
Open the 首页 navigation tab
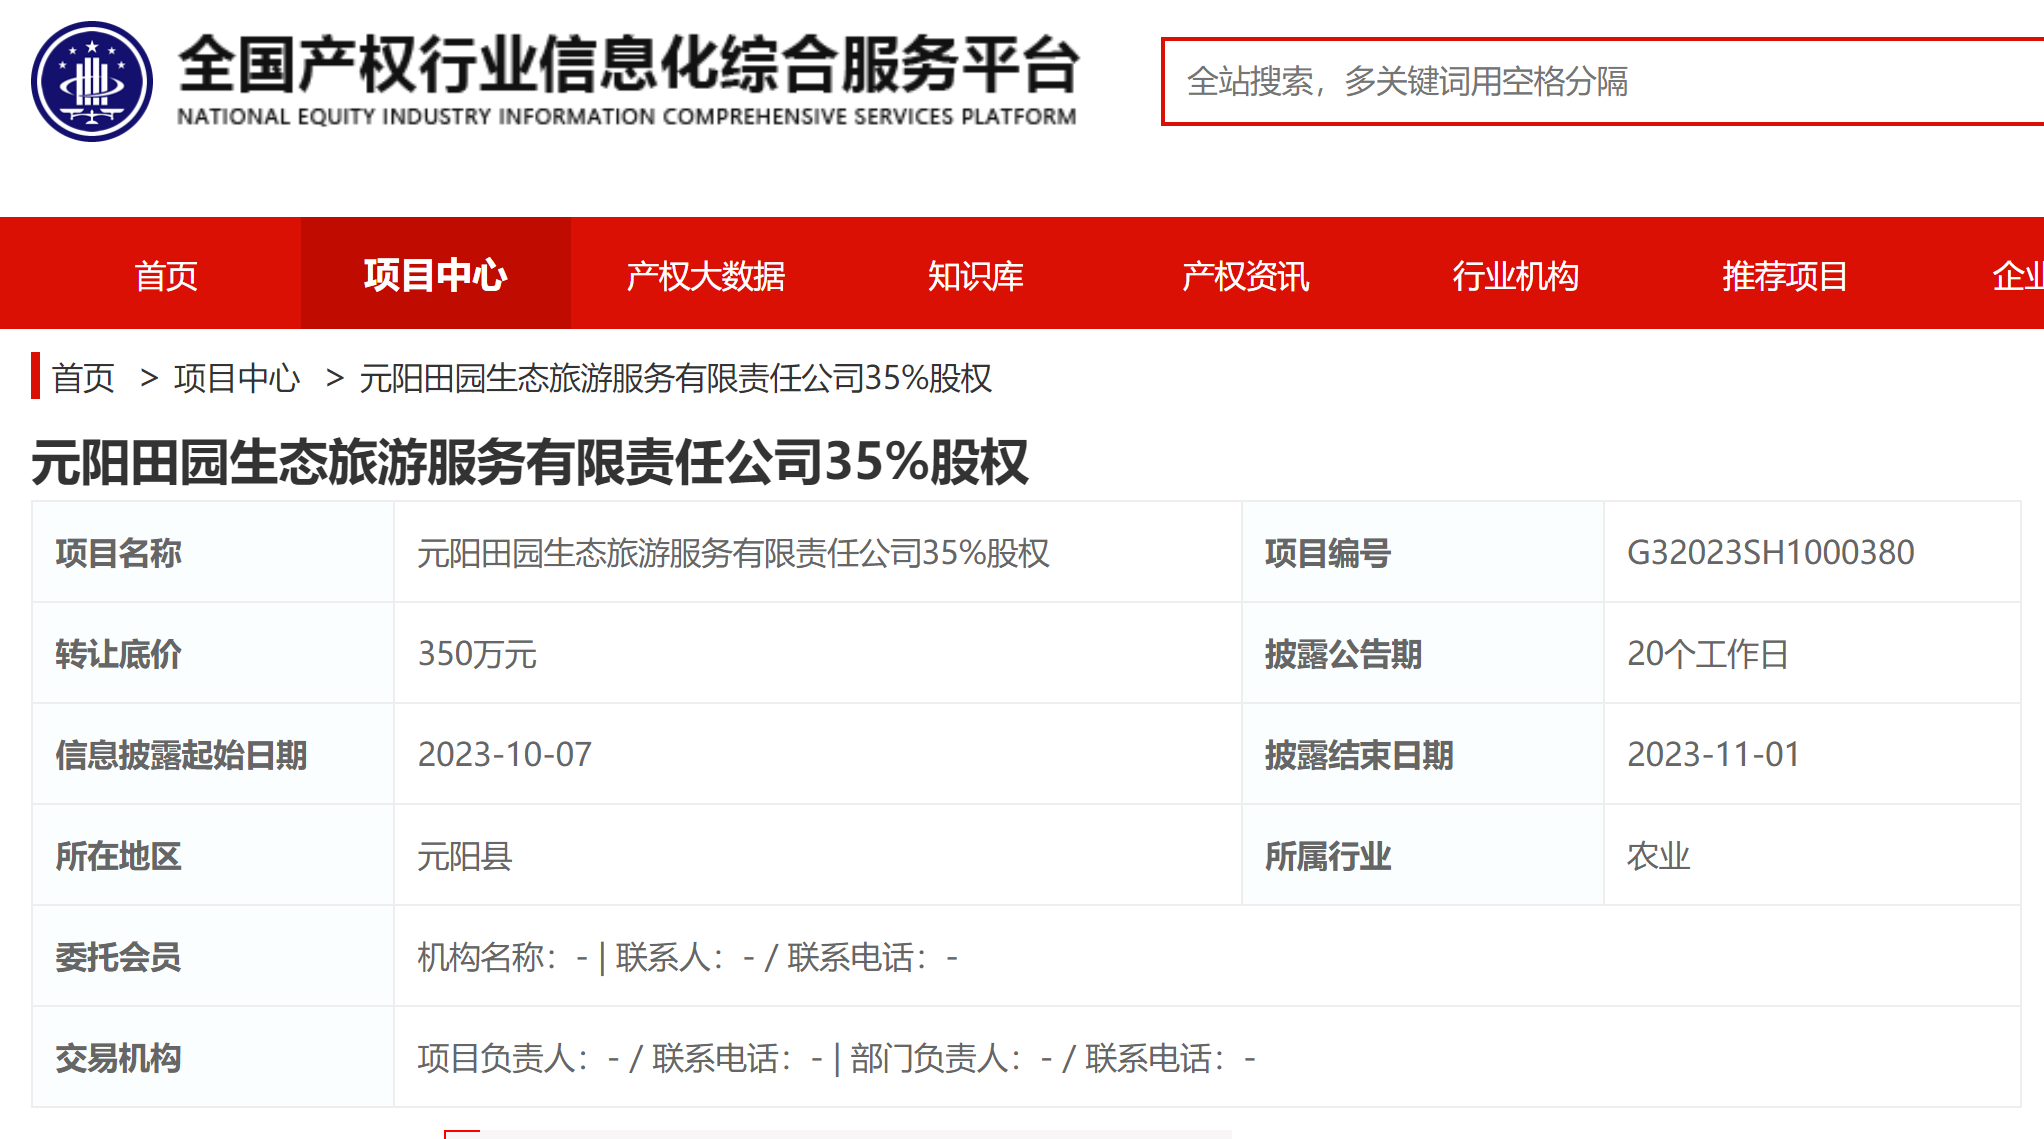(166, 275)
